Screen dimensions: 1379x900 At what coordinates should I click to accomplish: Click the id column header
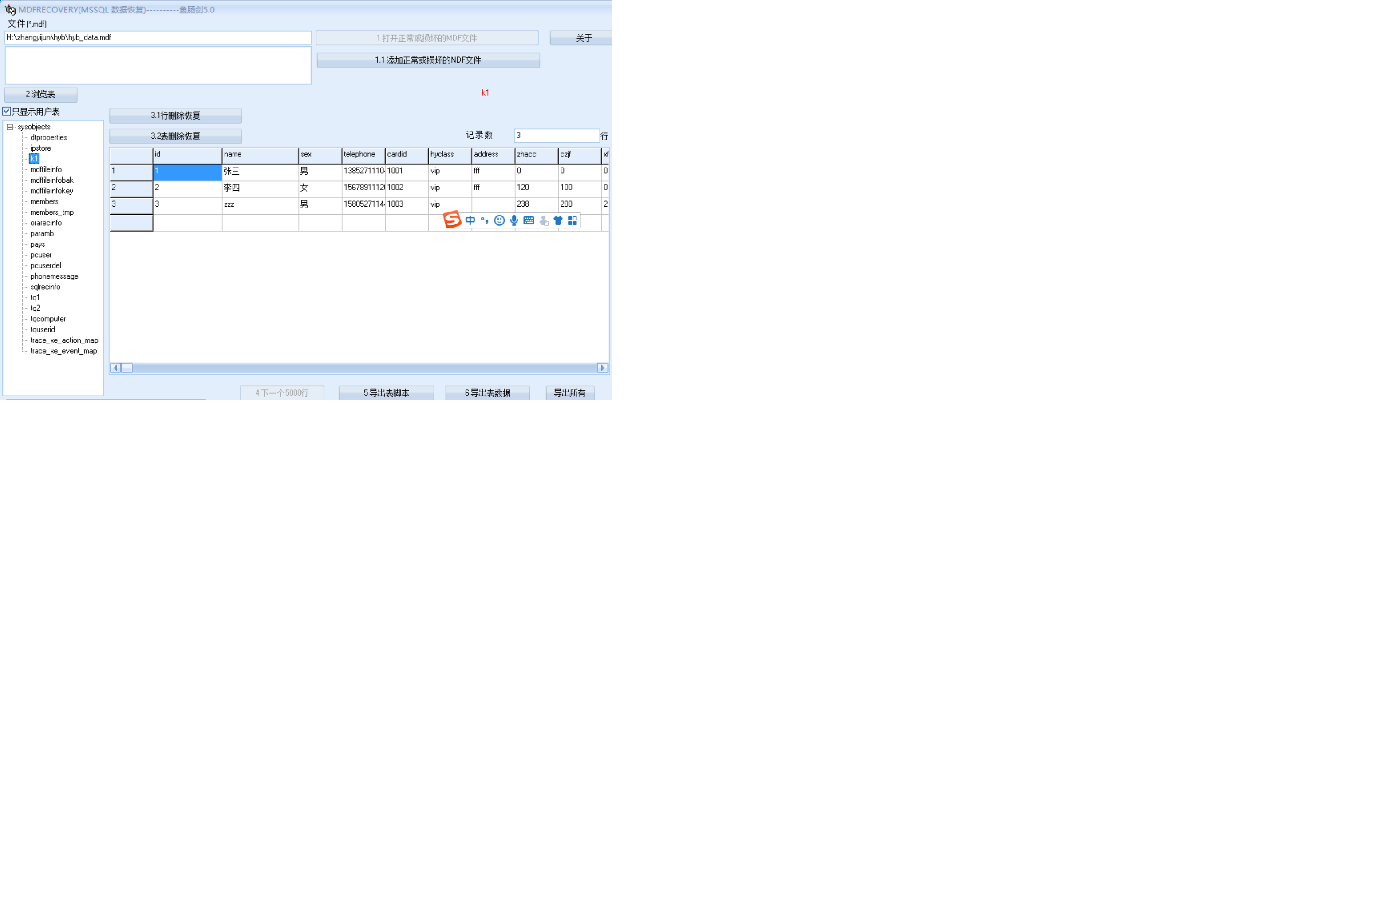point(187,155)
